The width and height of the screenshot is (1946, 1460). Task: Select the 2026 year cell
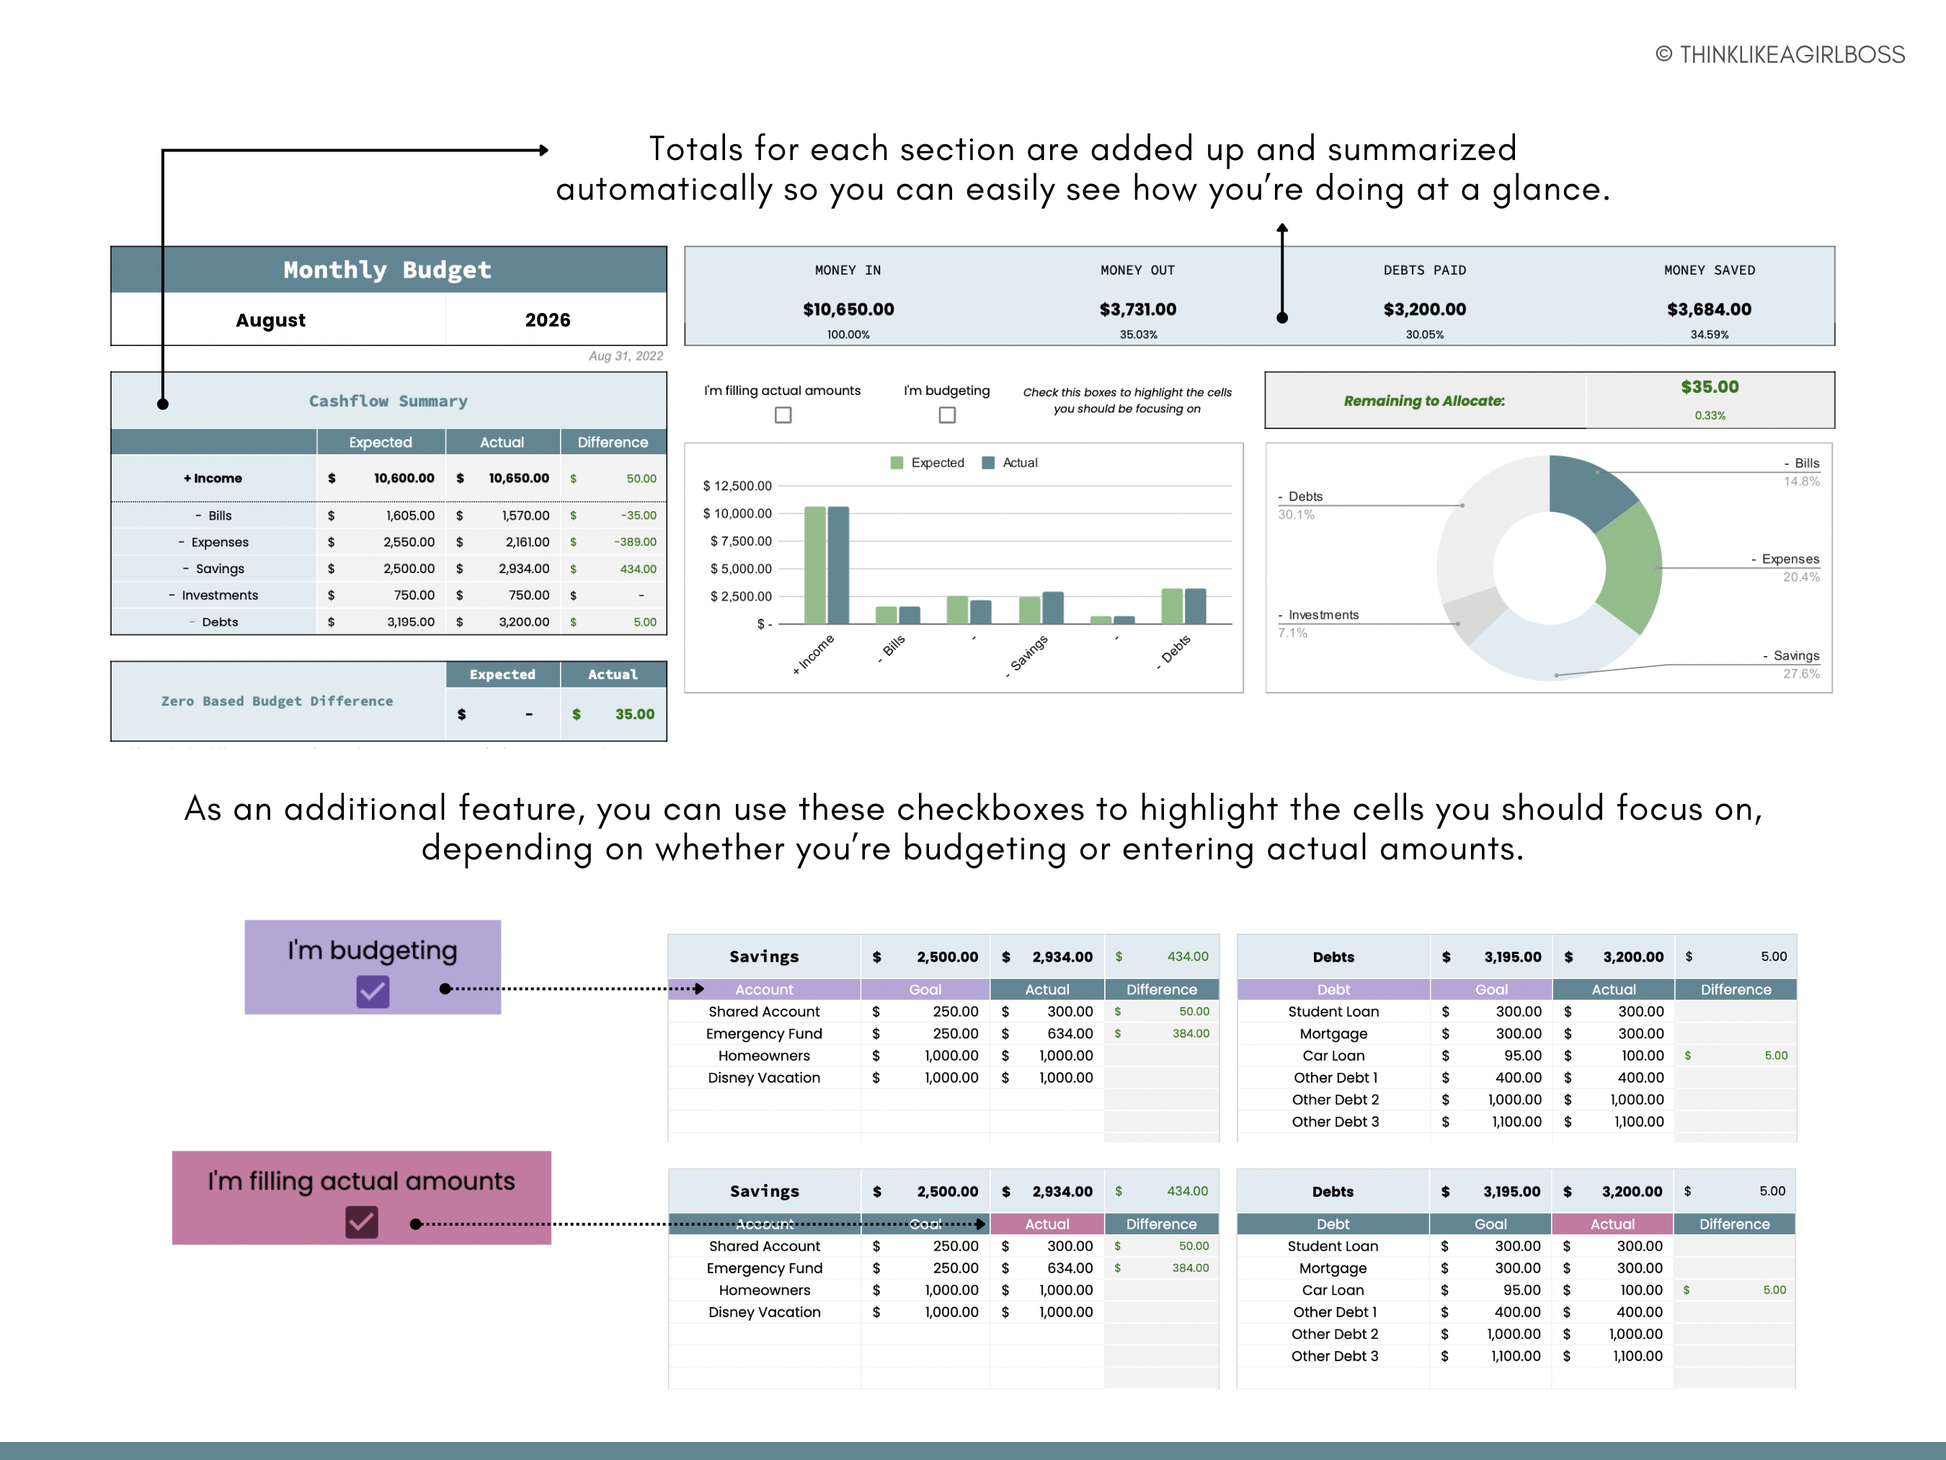(x=547, y=320)
